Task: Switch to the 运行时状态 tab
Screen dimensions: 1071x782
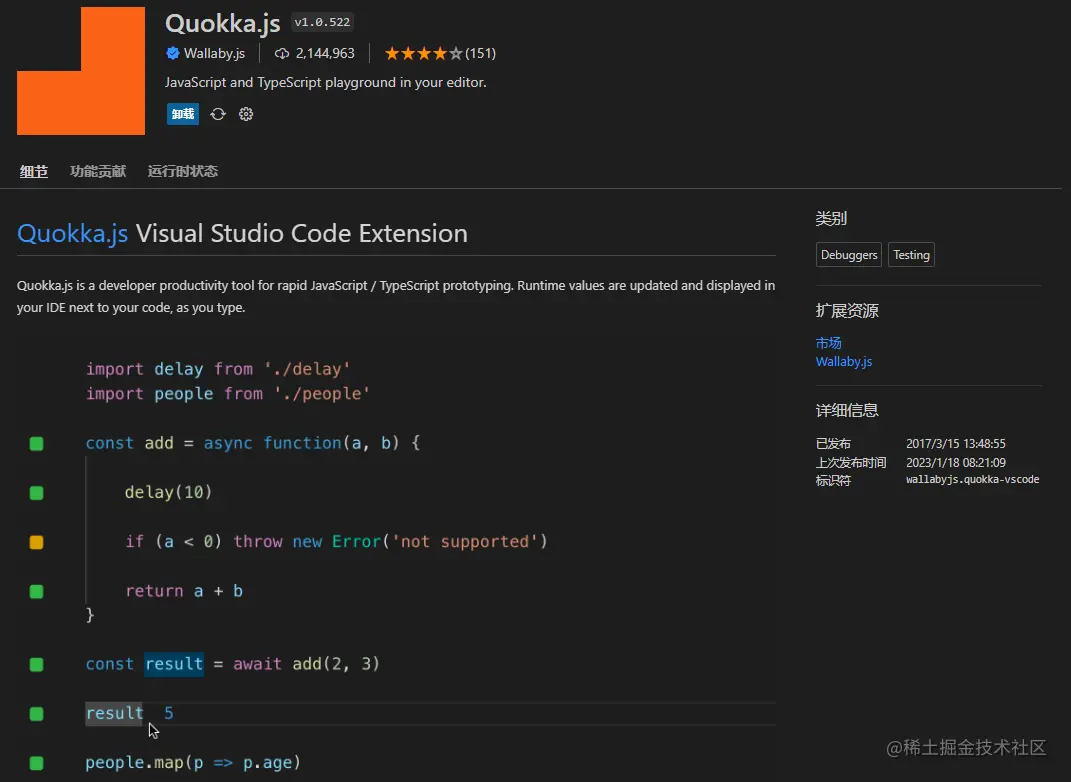Action: tap(182, 171)
